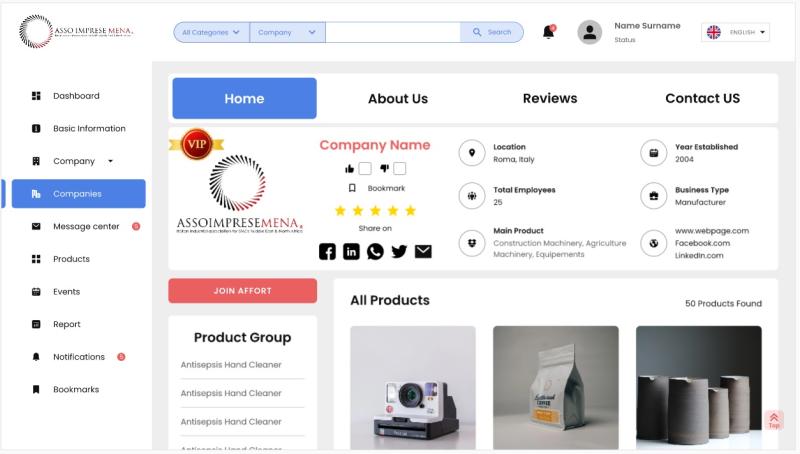Share company via WhatsApp icon

(375, 251)
